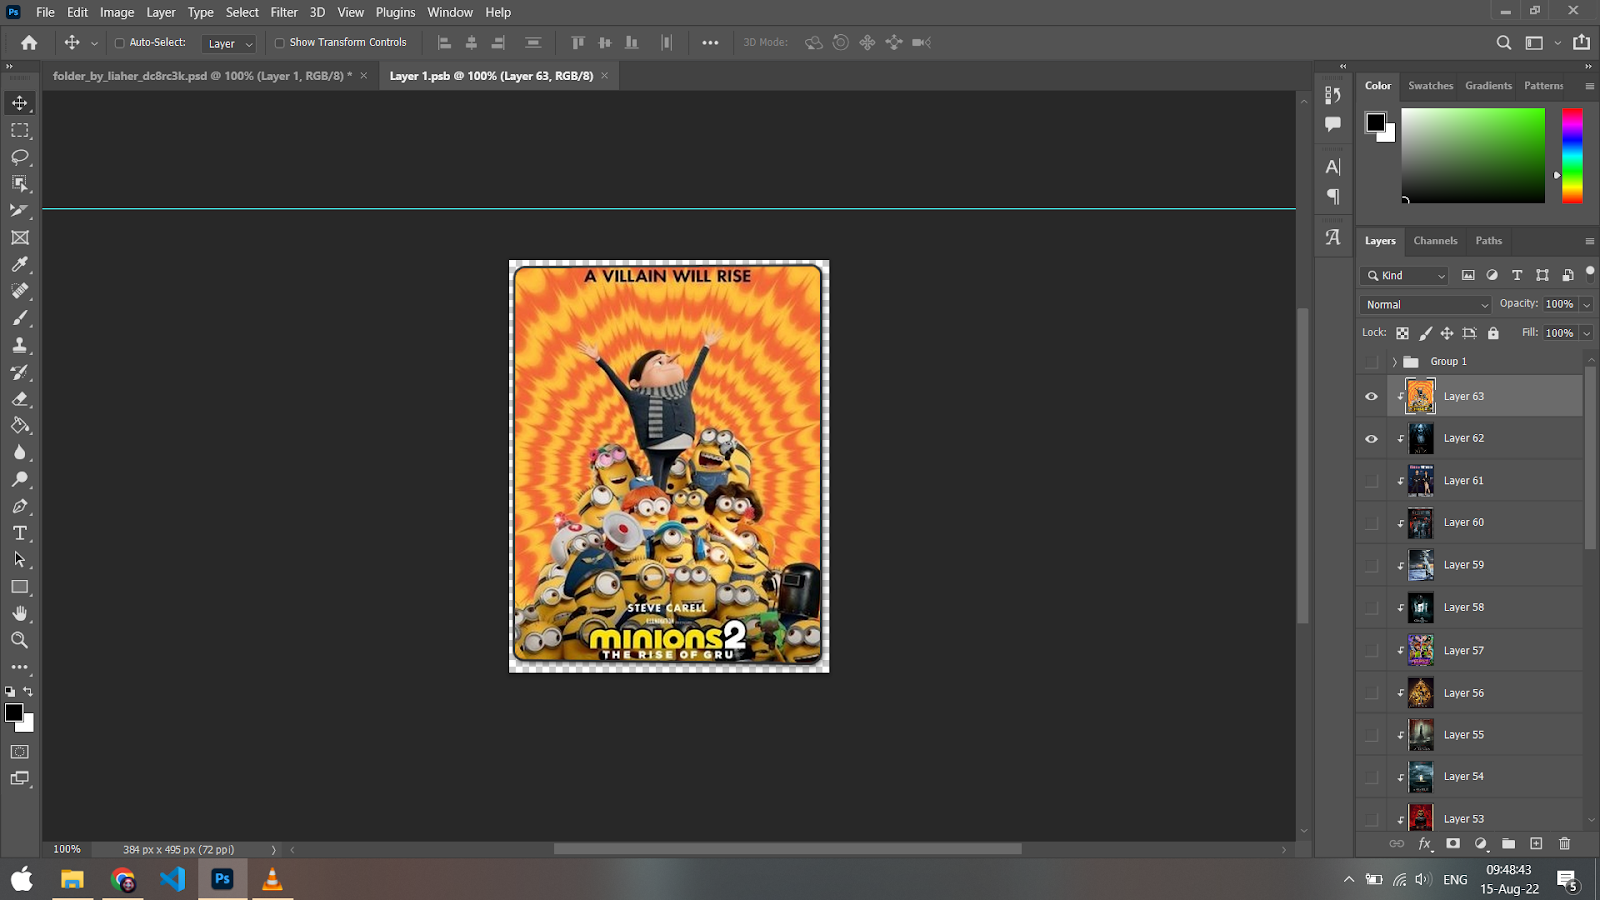The height and width of the screenshot is (900, 1600).
Task: Open the Color panel menu
Action: click(1589, 86)
